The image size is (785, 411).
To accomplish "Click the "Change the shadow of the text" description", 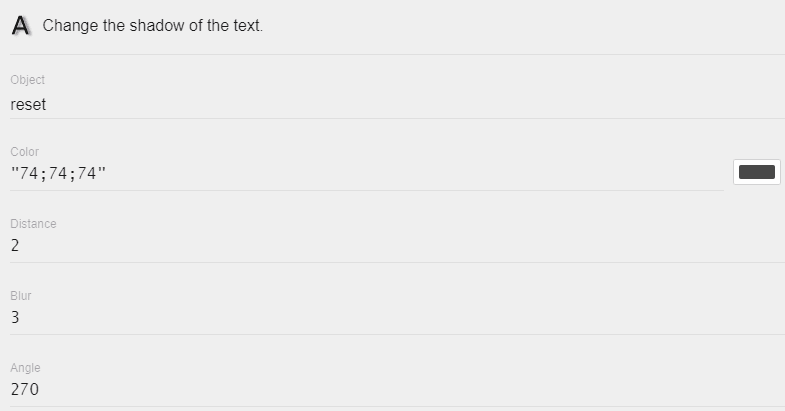I will (x=152, y=26).
